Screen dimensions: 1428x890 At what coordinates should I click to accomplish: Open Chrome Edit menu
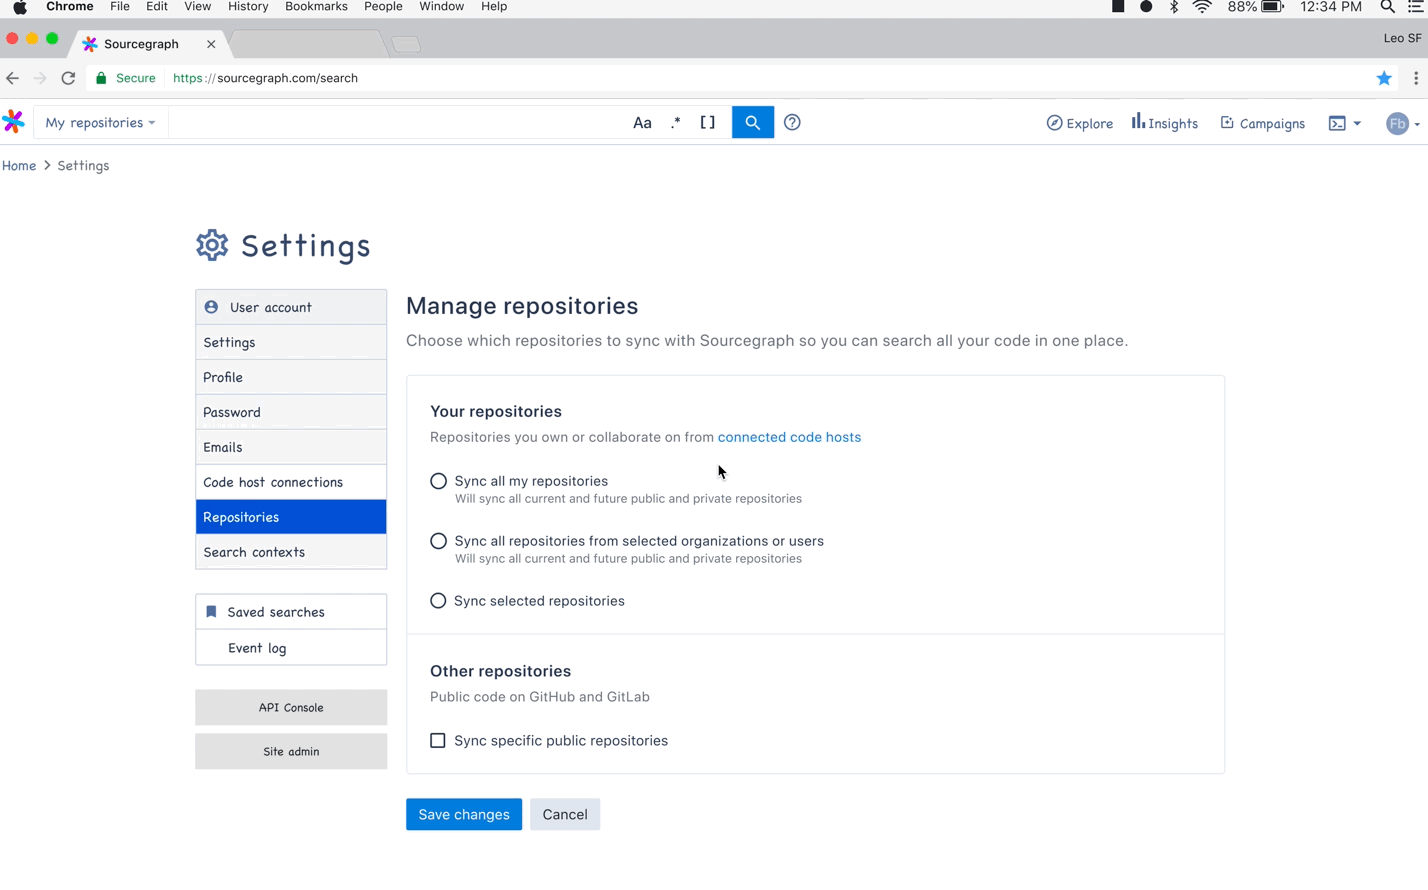157,7
